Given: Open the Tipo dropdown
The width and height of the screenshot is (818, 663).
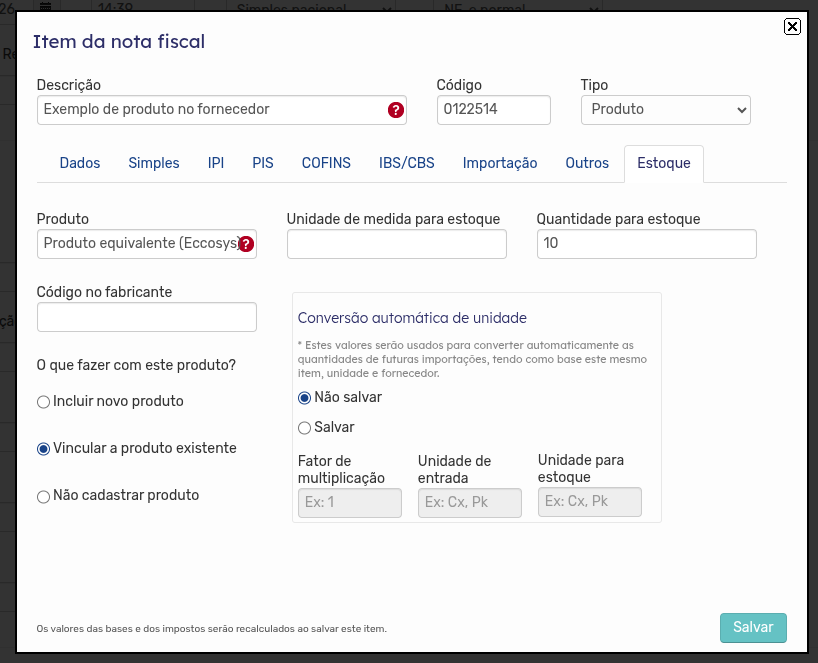Looking at the screenshot, I should (x=666, y=110).
